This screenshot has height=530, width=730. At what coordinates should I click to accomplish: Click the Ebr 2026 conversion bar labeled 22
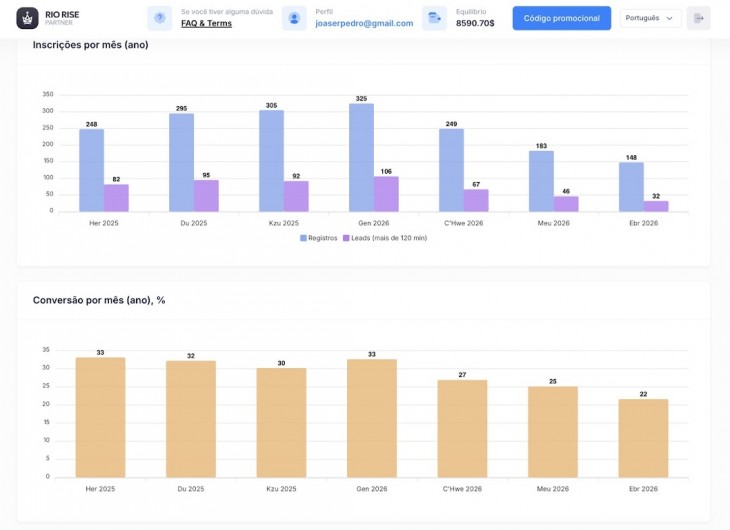(643, 438)
